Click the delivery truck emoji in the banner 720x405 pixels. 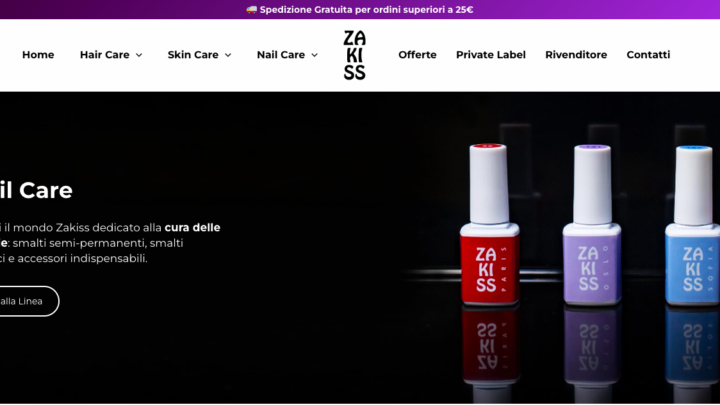[251, 10]
